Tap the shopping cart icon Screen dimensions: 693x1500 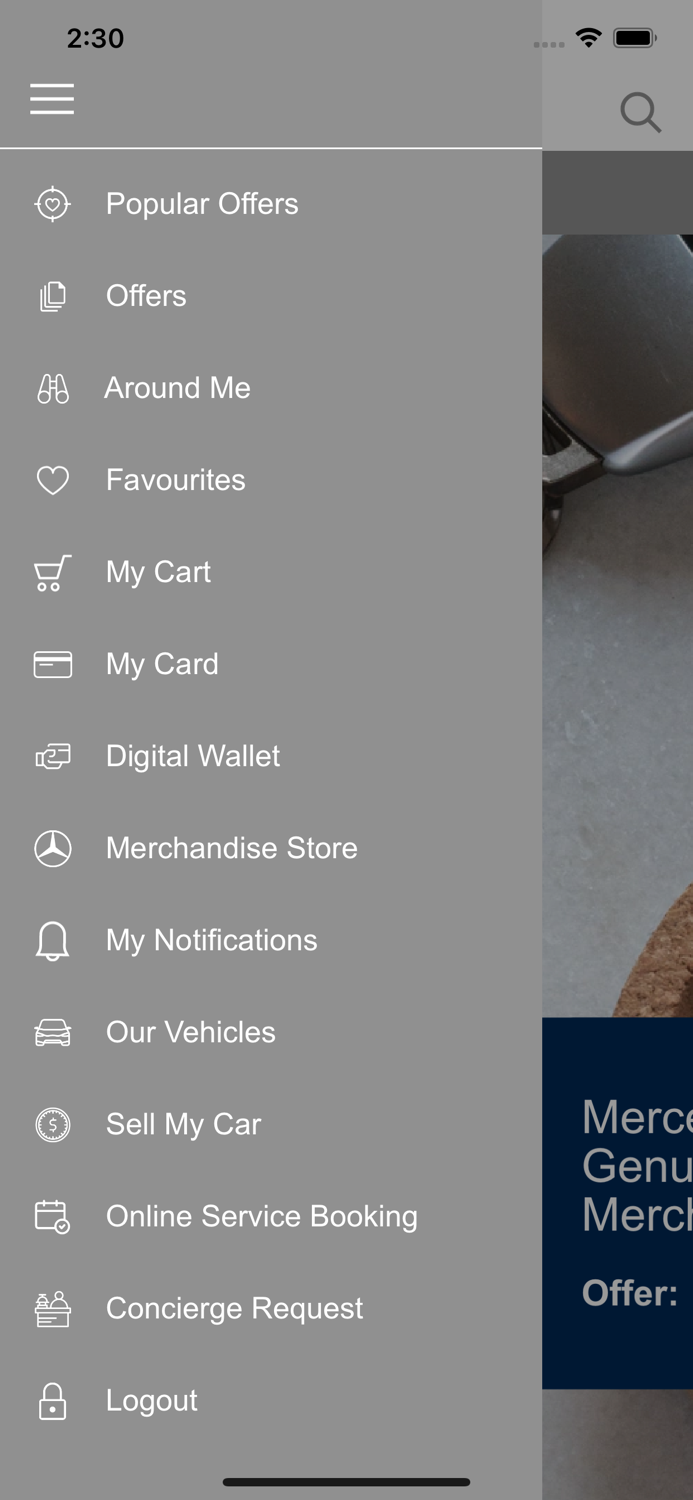53,572
